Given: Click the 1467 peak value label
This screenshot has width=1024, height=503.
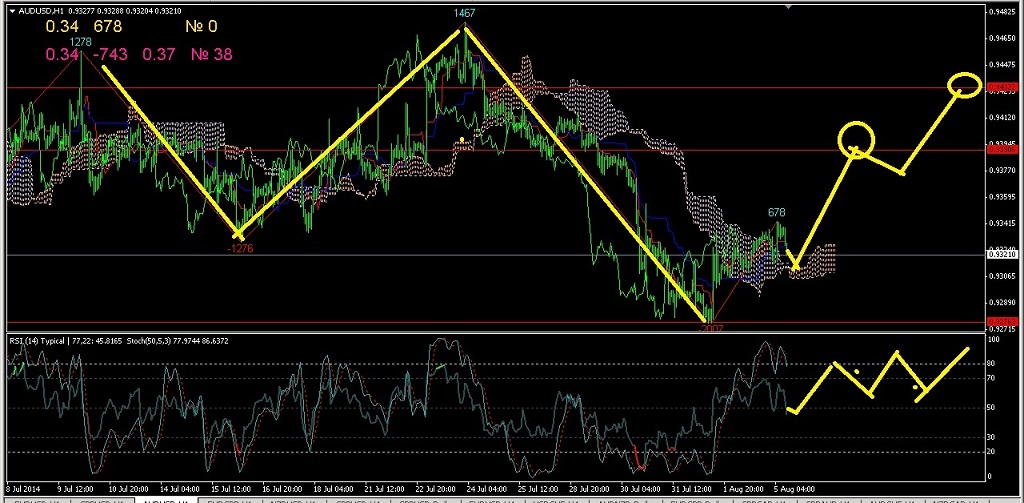Looking at the screenshot, I should tap(463, 13).
